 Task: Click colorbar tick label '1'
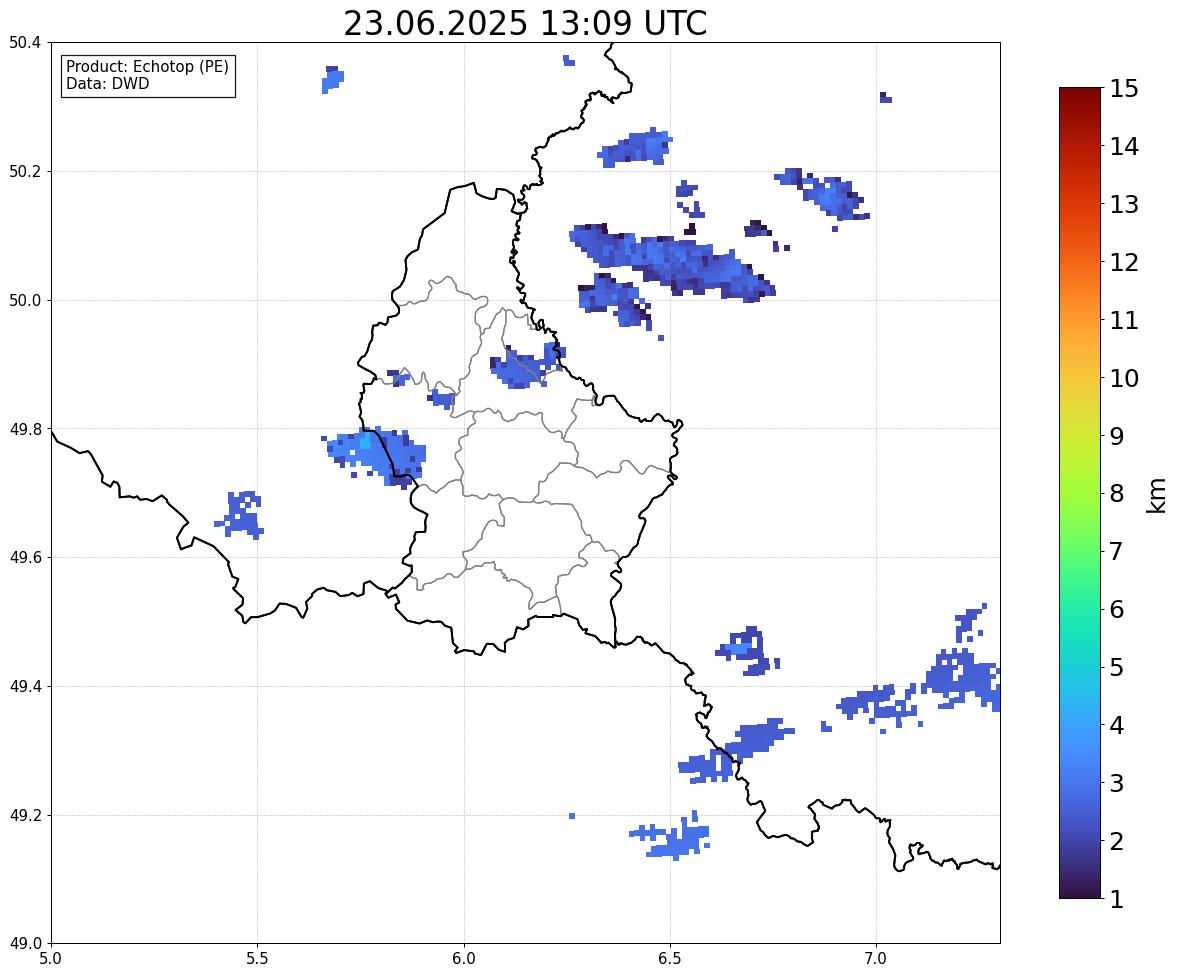click(1117, 899)
